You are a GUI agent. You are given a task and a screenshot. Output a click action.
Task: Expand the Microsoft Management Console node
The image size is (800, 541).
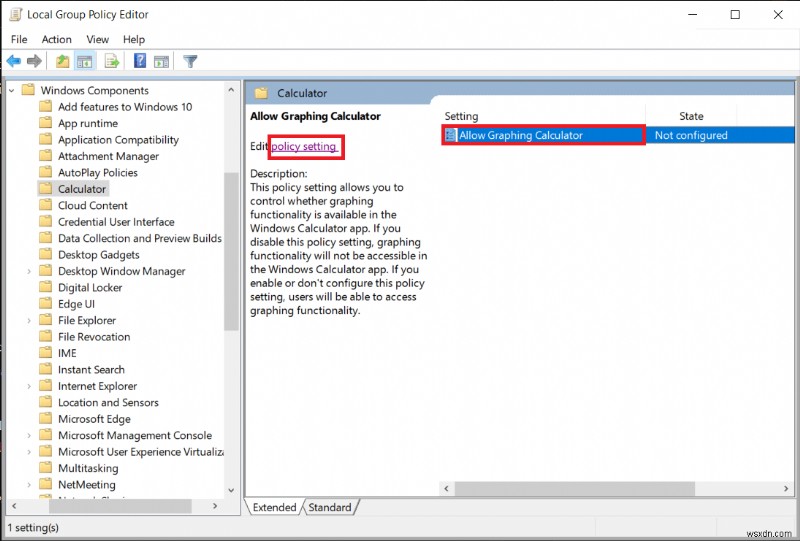(29, 435)
